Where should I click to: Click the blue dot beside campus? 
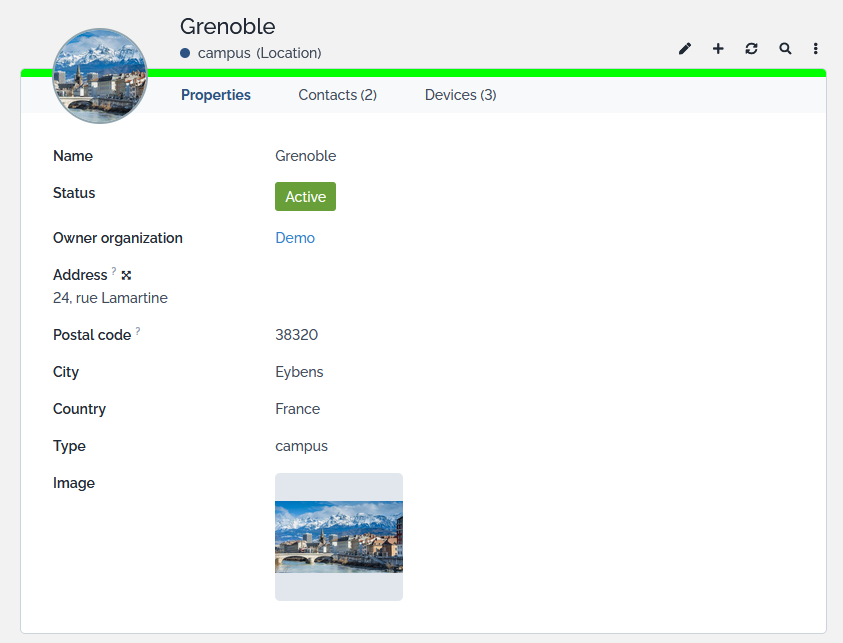(185, 53)
